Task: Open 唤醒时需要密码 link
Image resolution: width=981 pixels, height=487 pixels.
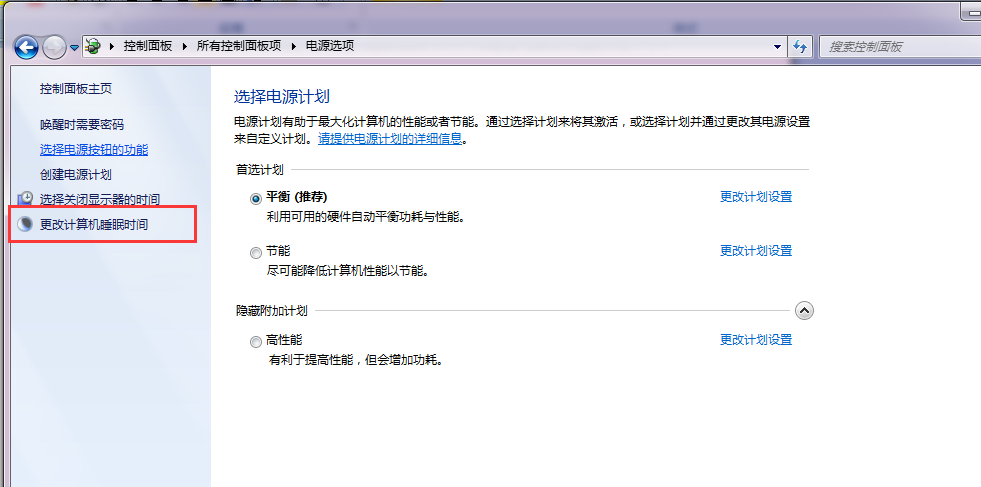Action: pos(82,125)
